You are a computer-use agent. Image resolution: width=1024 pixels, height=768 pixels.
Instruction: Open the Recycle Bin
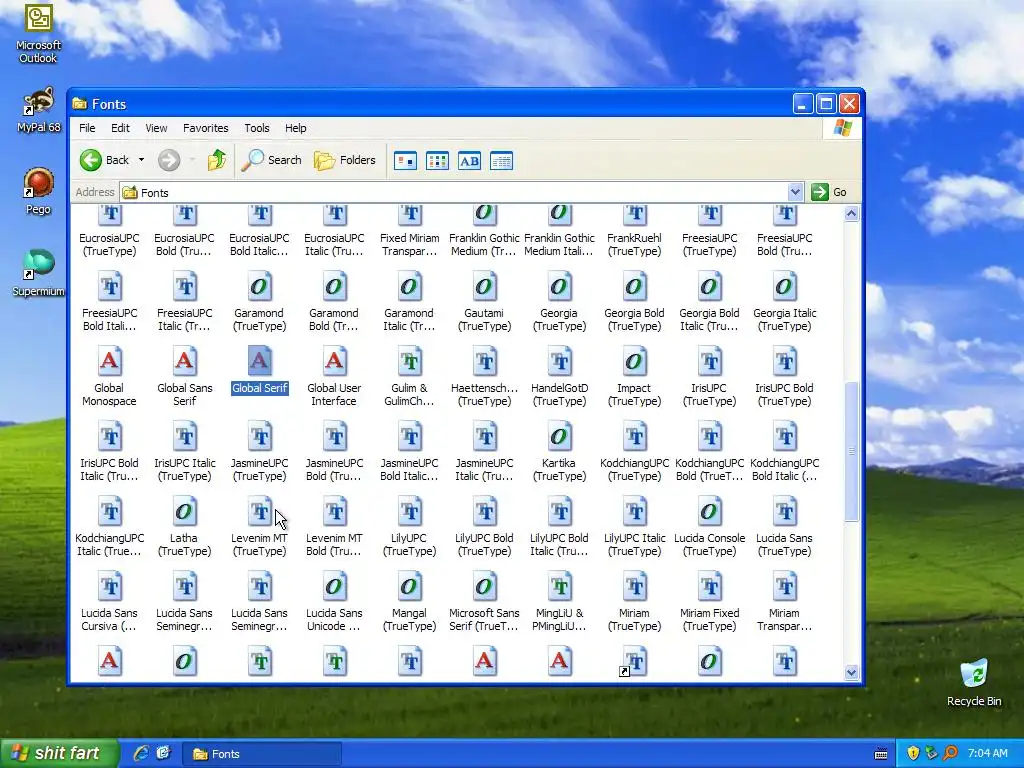tap(974, 683)
